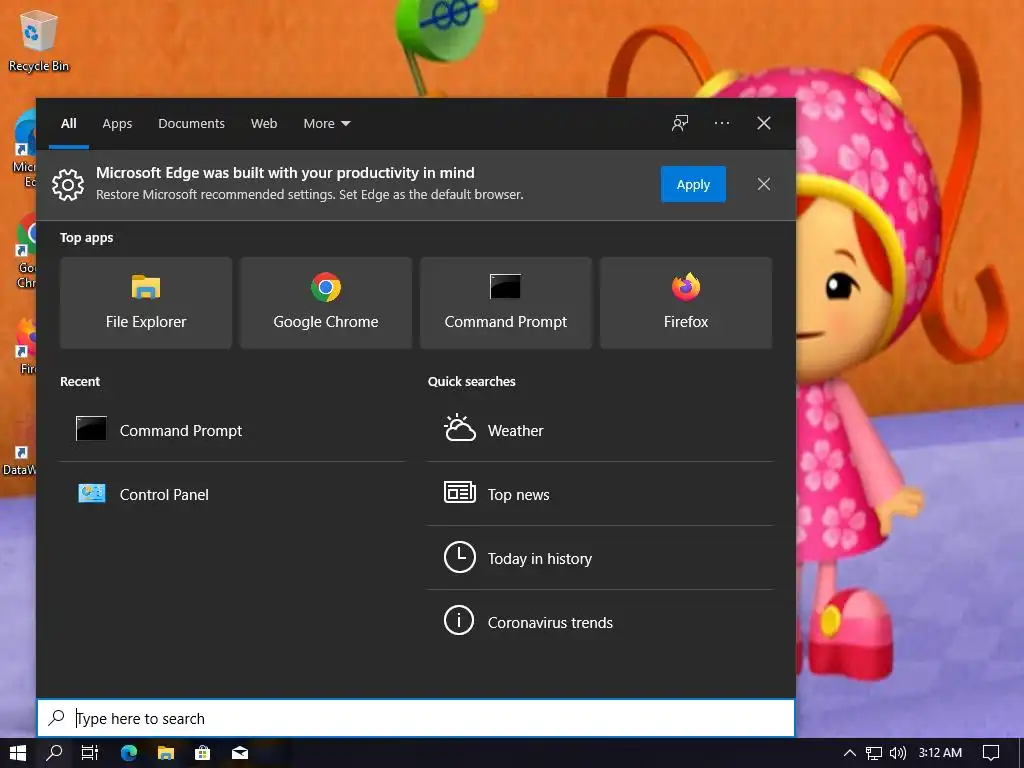Open Command Prompt tile in Top apps

point(505,302)
